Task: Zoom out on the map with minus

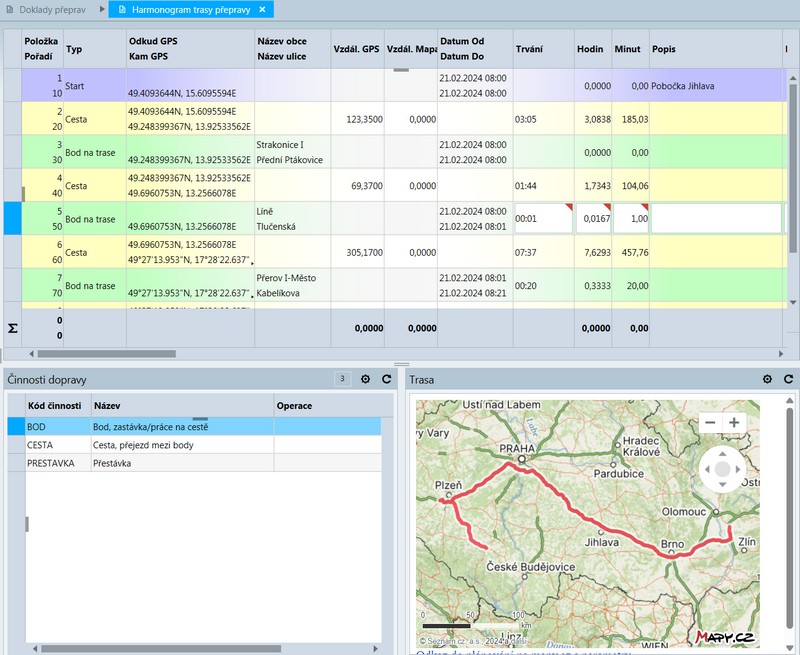Action: tap(710, 423)
